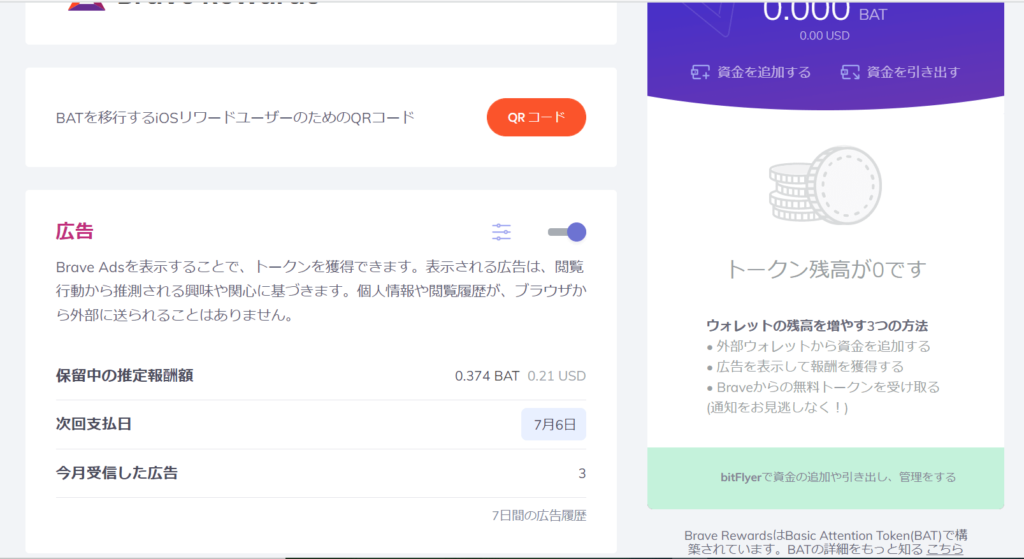Click the トークン残高が0です message

coord(825,269)
